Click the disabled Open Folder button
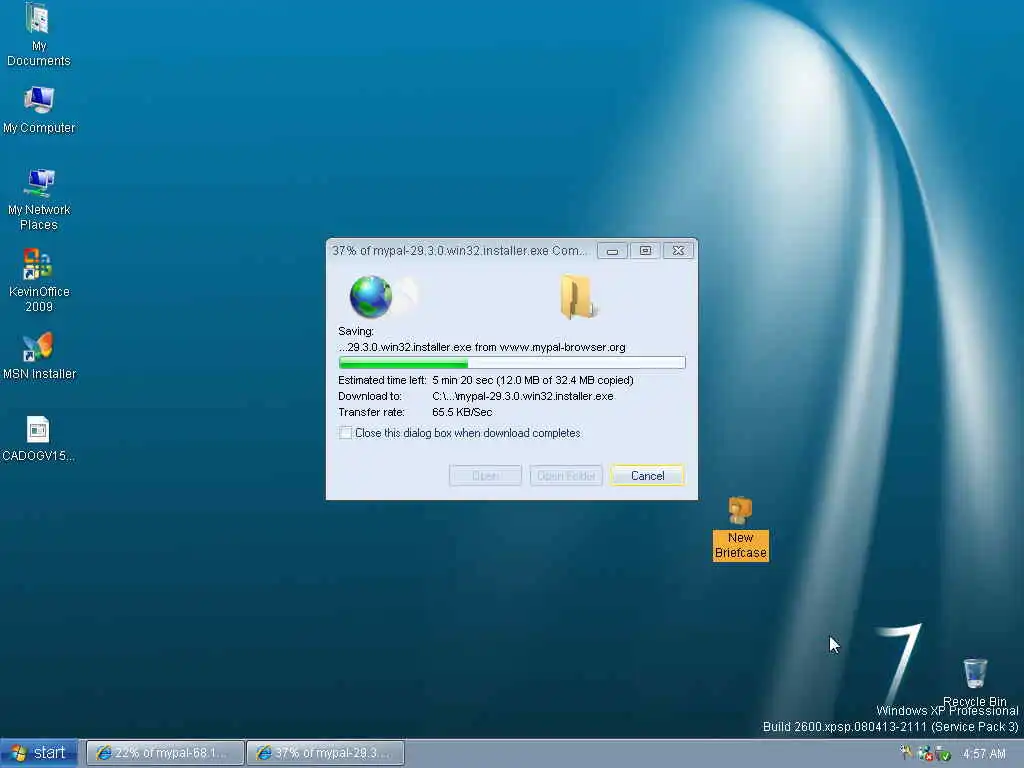This screenshot has width=1024, height=768. (566, 475)
